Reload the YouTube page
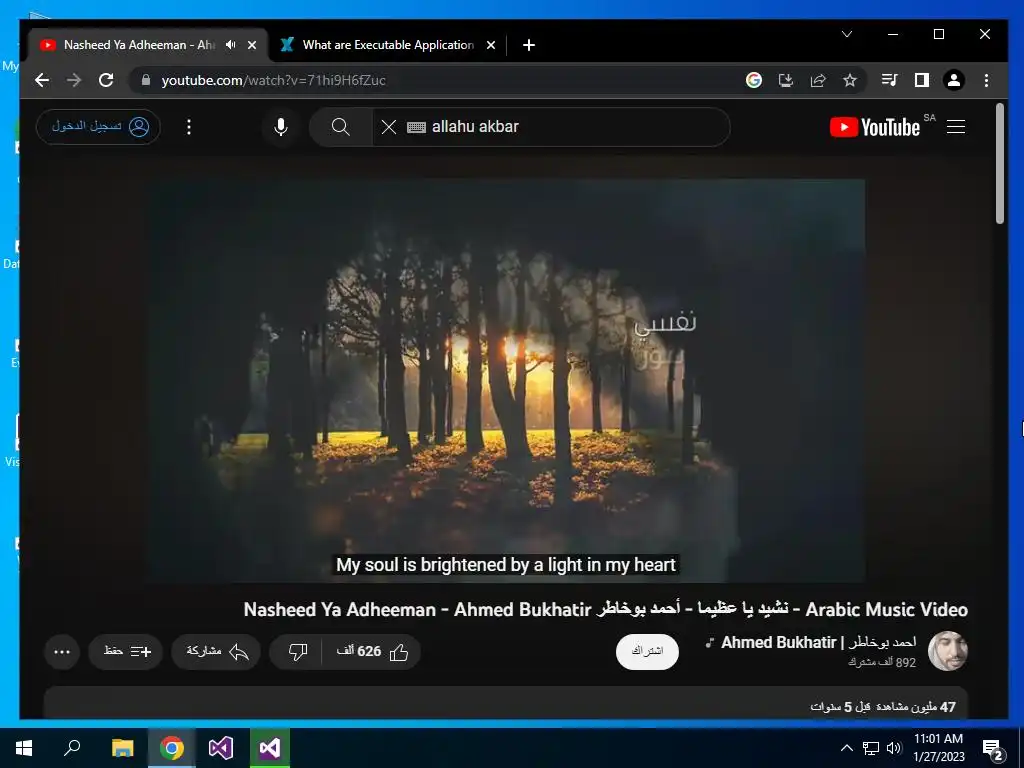This screenshot has height=768, width=1024. click(x=106, y=80)
